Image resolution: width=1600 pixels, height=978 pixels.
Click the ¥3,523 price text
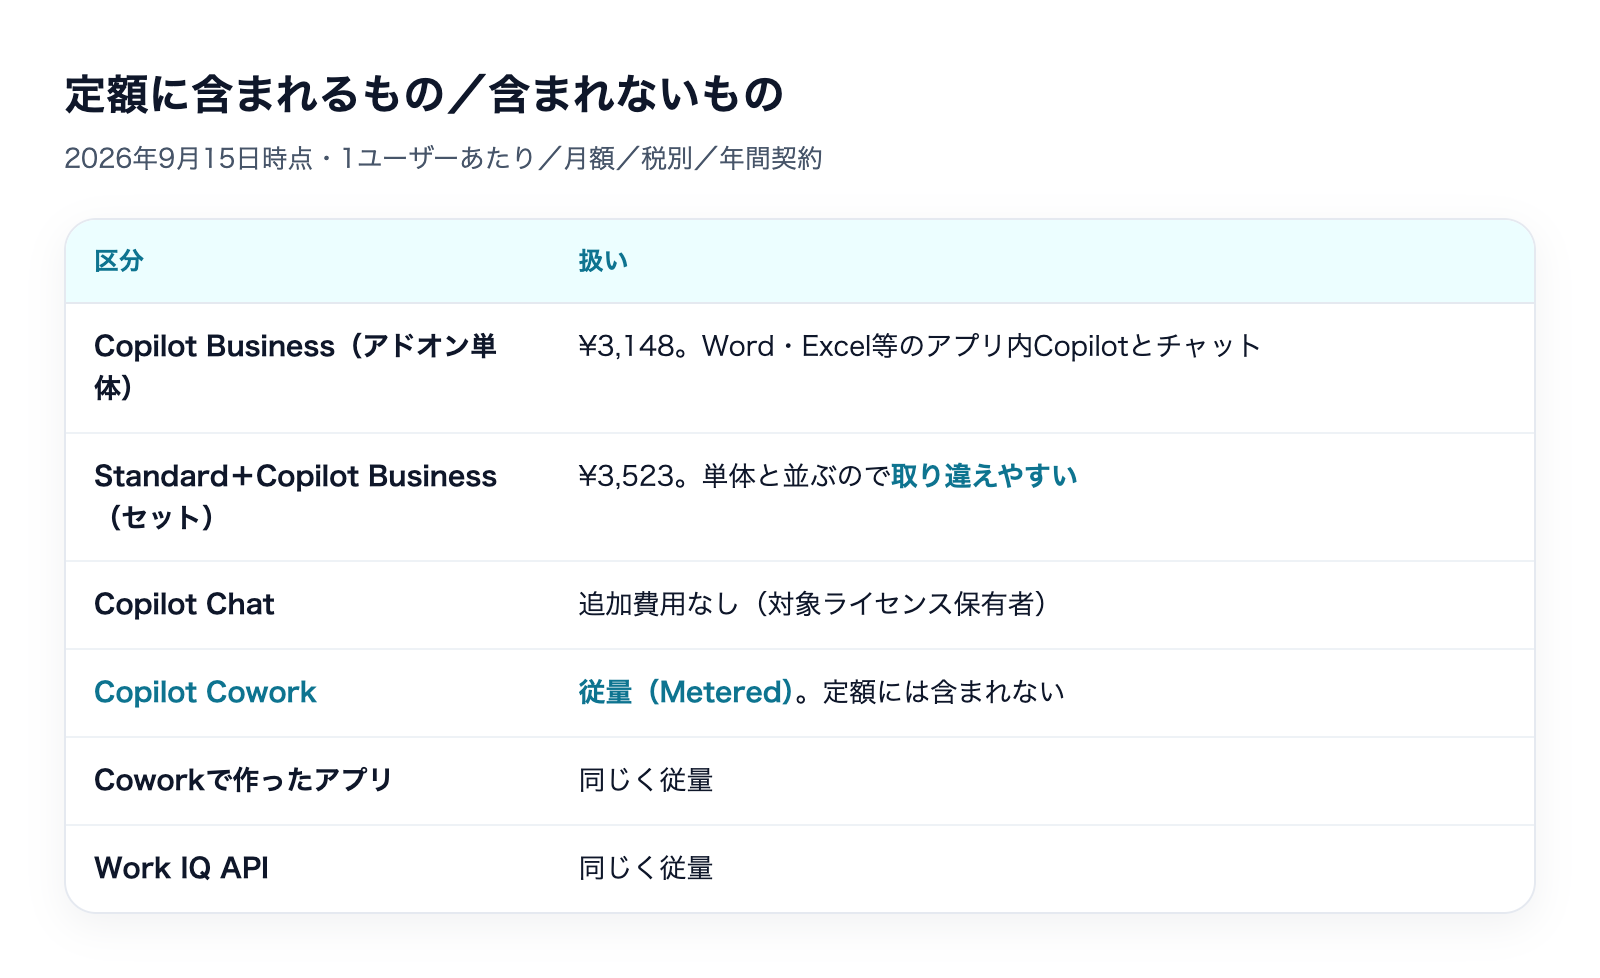[x=626, y=476]
